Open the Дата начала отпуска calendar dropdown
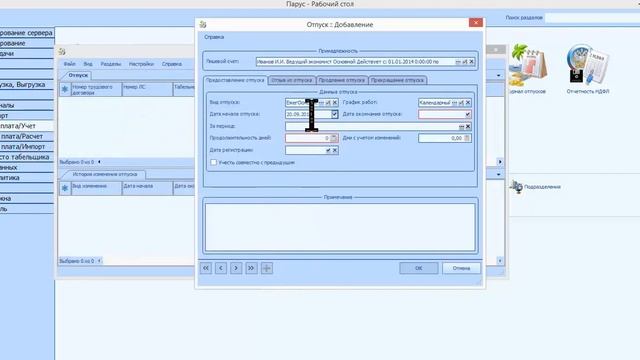 (x=335, y=114)
